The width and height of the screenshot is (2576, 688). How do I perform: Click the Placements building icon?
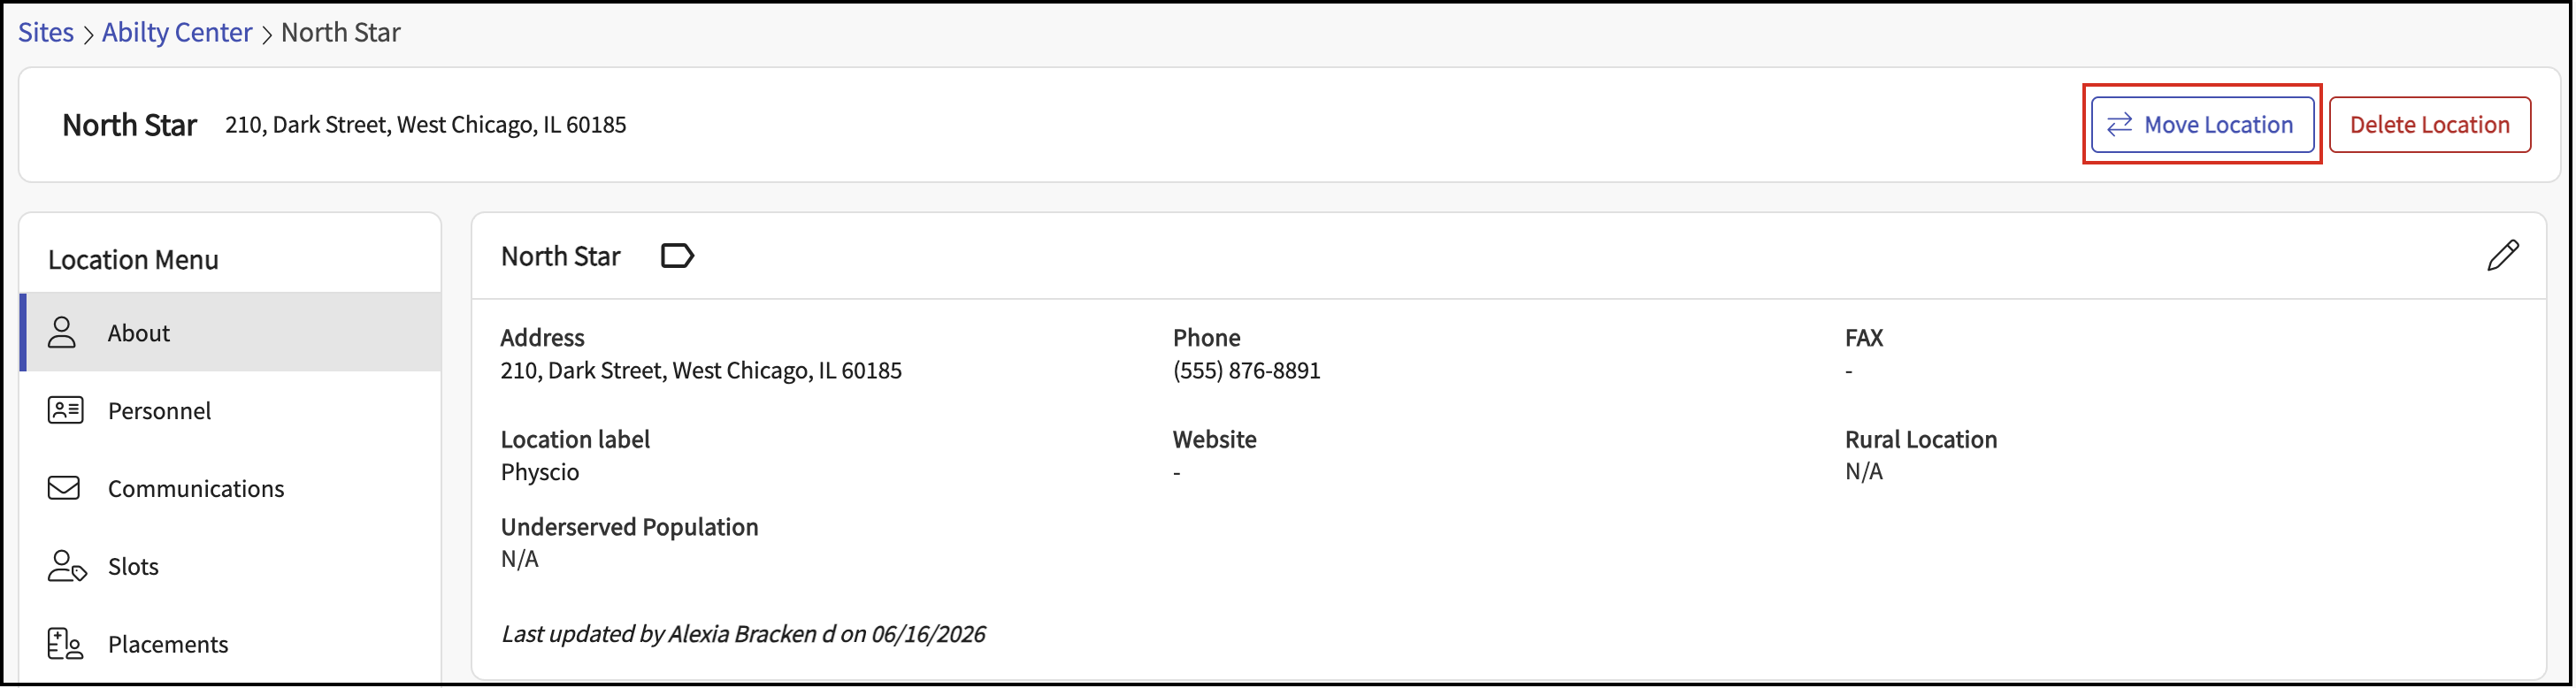coord(65,644)
